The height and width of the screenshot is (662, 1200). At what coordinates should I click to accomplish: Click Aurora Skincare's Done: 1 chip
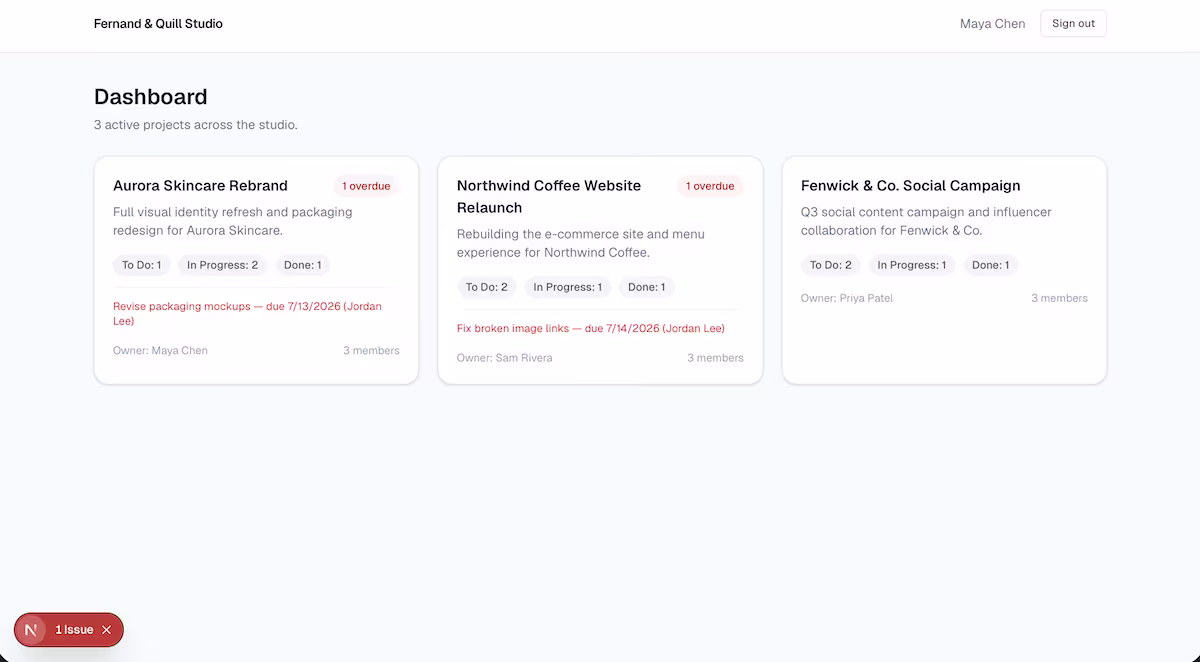303,265
